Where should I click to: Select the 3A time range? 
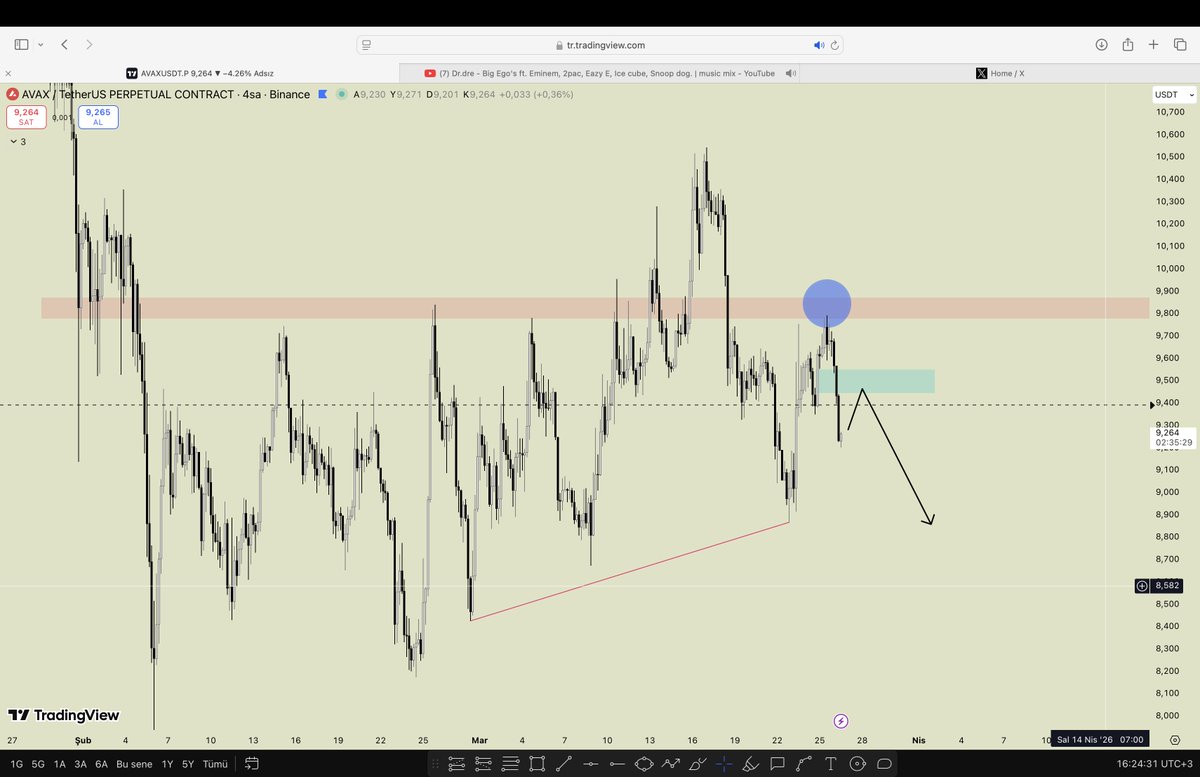pos(80,764)
